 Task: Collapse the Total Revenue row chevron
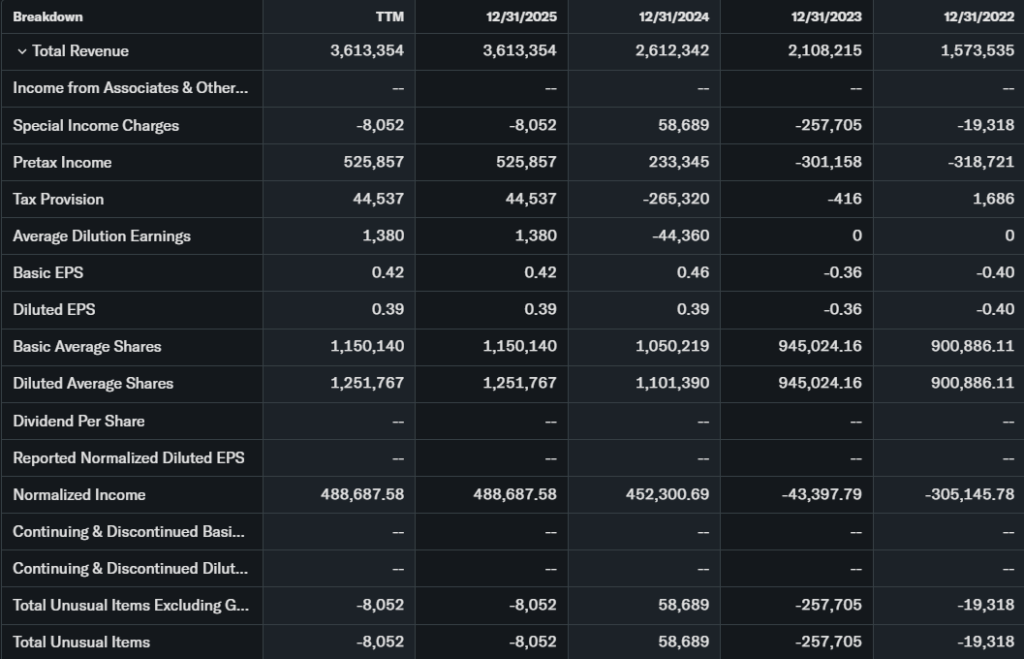(21, 51)
